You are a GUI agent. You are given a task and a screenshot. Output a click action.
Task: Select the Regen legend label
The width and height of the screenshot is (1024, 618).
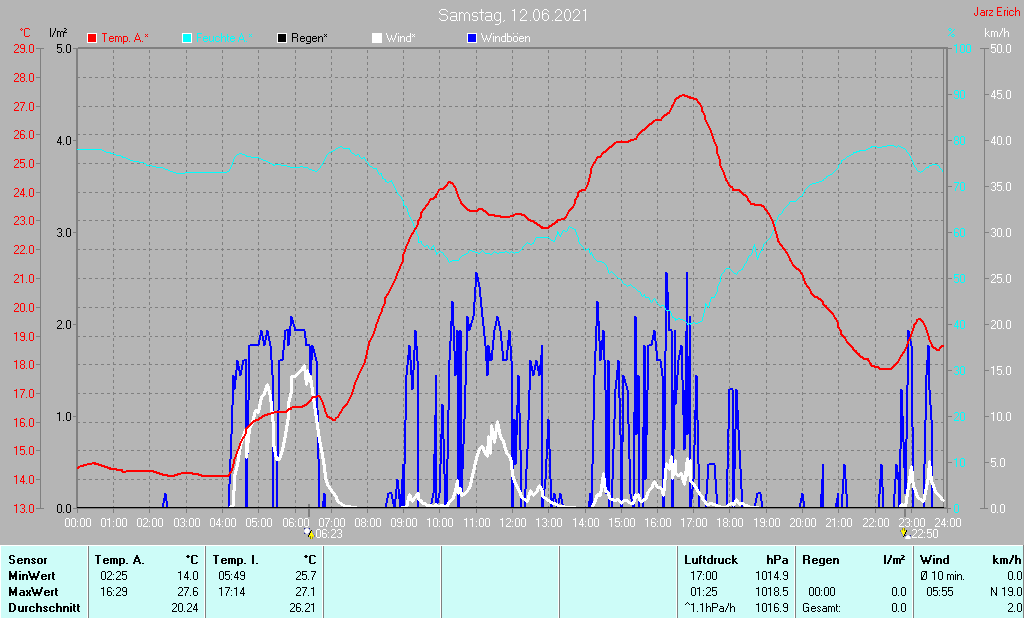(309, 38)
